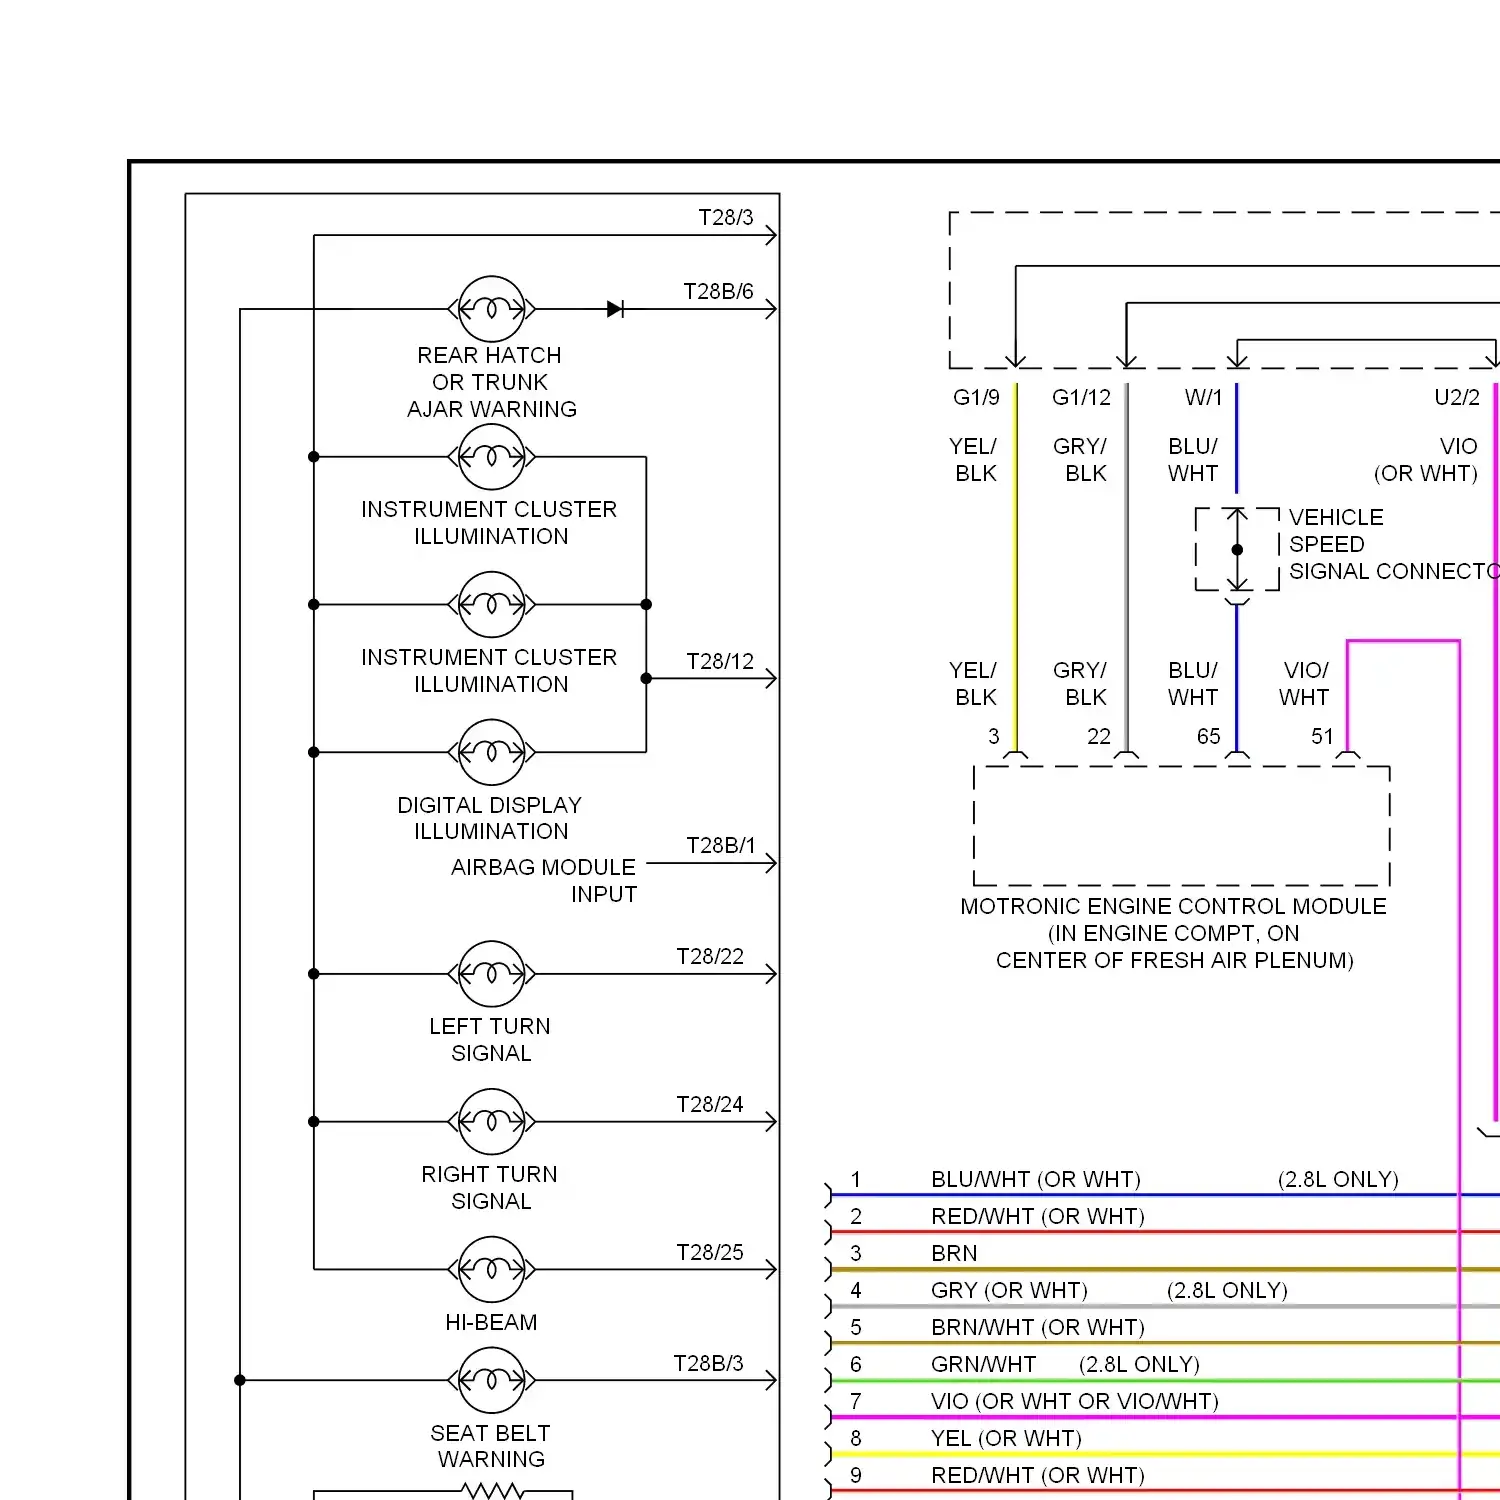Select the row 6 GRN/WHT wire label
The image size is (1500, 1500).
tap(983, 1364)
